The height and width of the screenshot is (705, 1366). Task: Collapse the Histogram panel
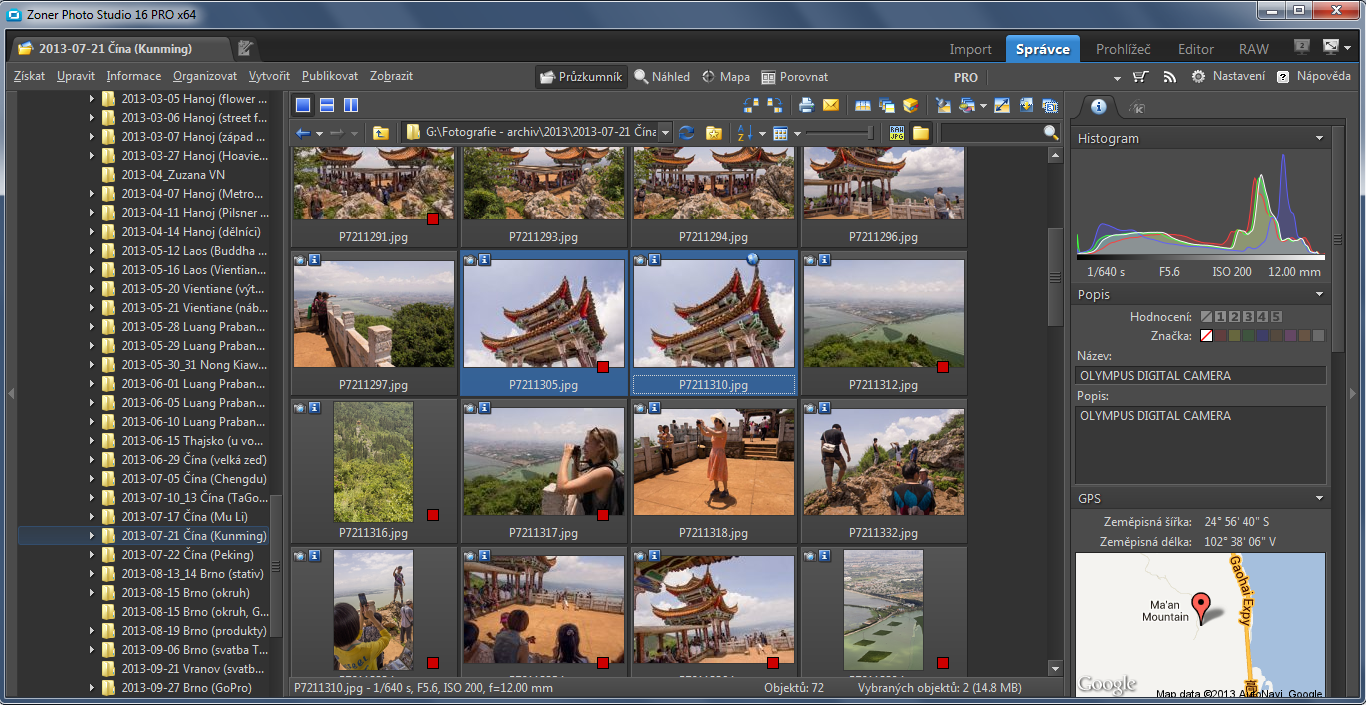pos(1319,139)
